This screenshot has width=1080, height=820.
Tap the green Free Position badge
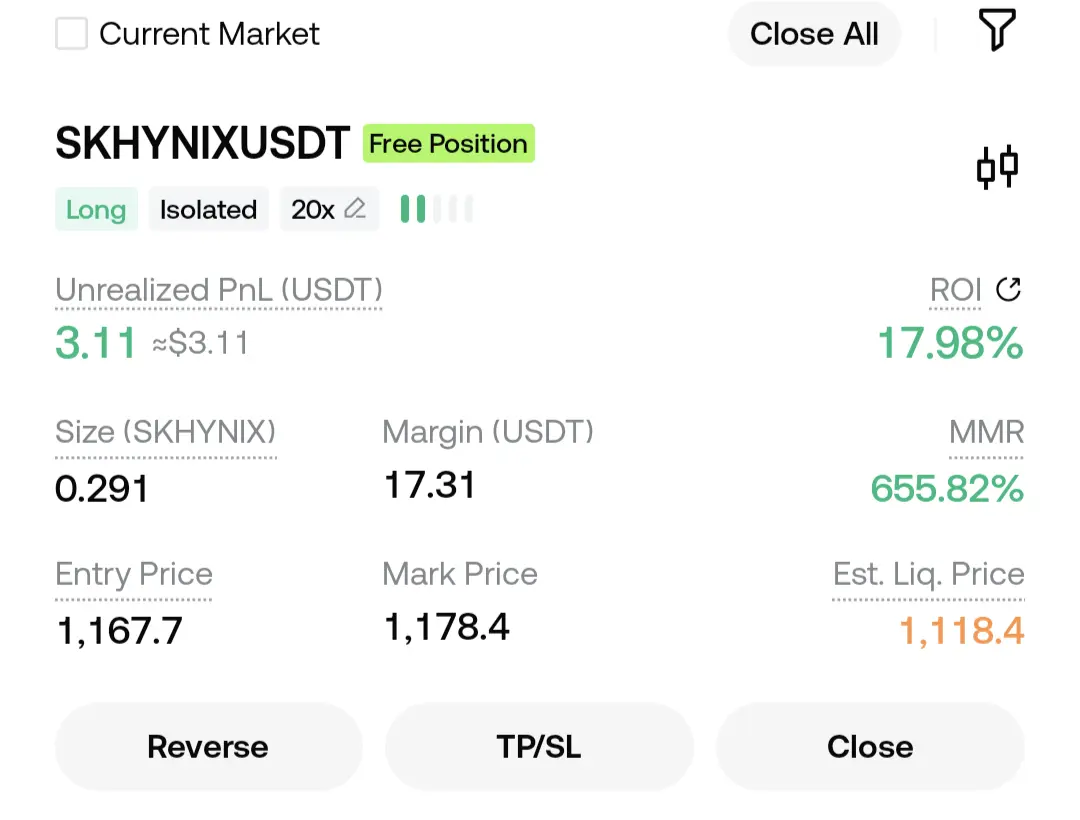click(x=448, y=143)
